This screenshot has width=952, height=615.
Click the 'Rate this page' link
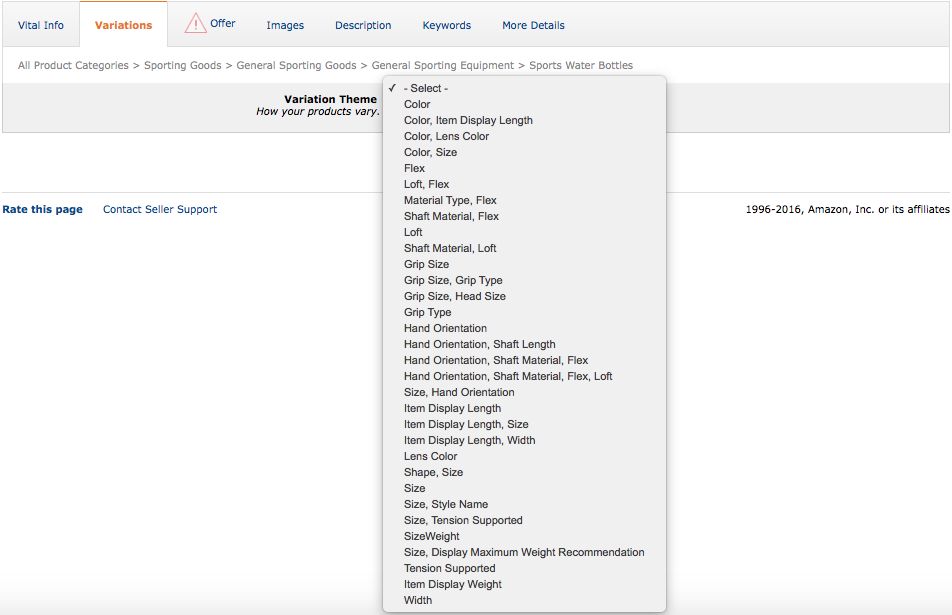tap(43, 209)
